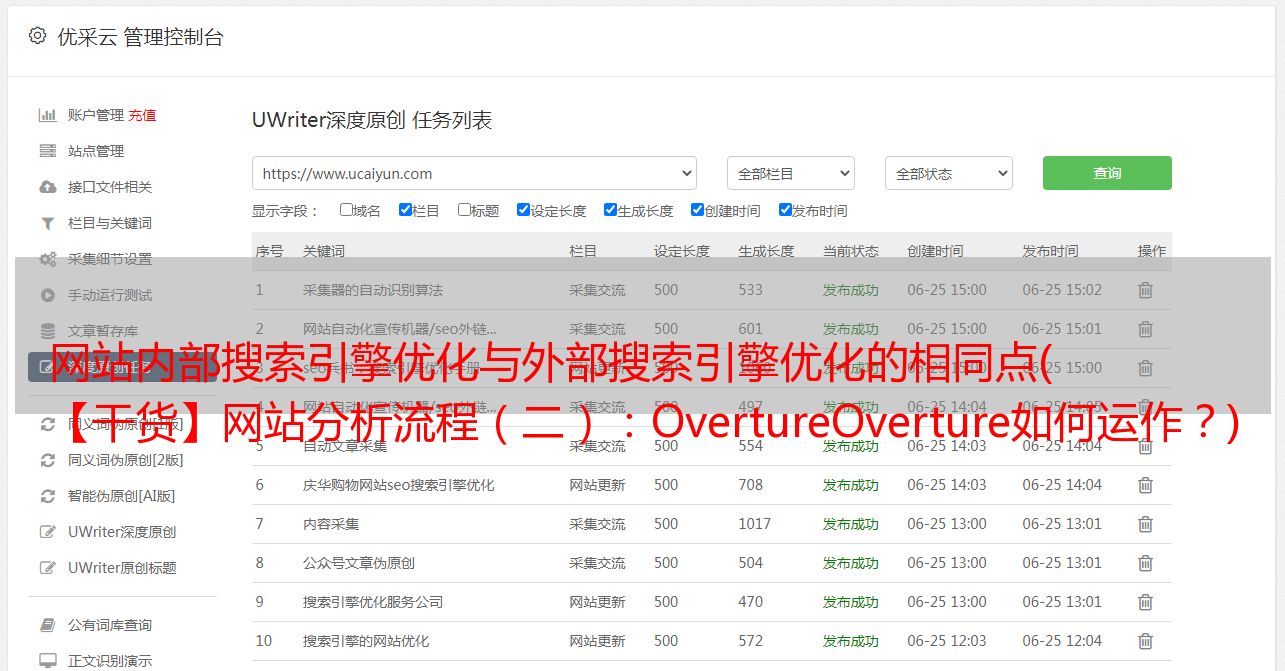The width and height of the screenshot is (1285, 671).
Task: Click publish time 06-25 15:02
Action: 1062,290
